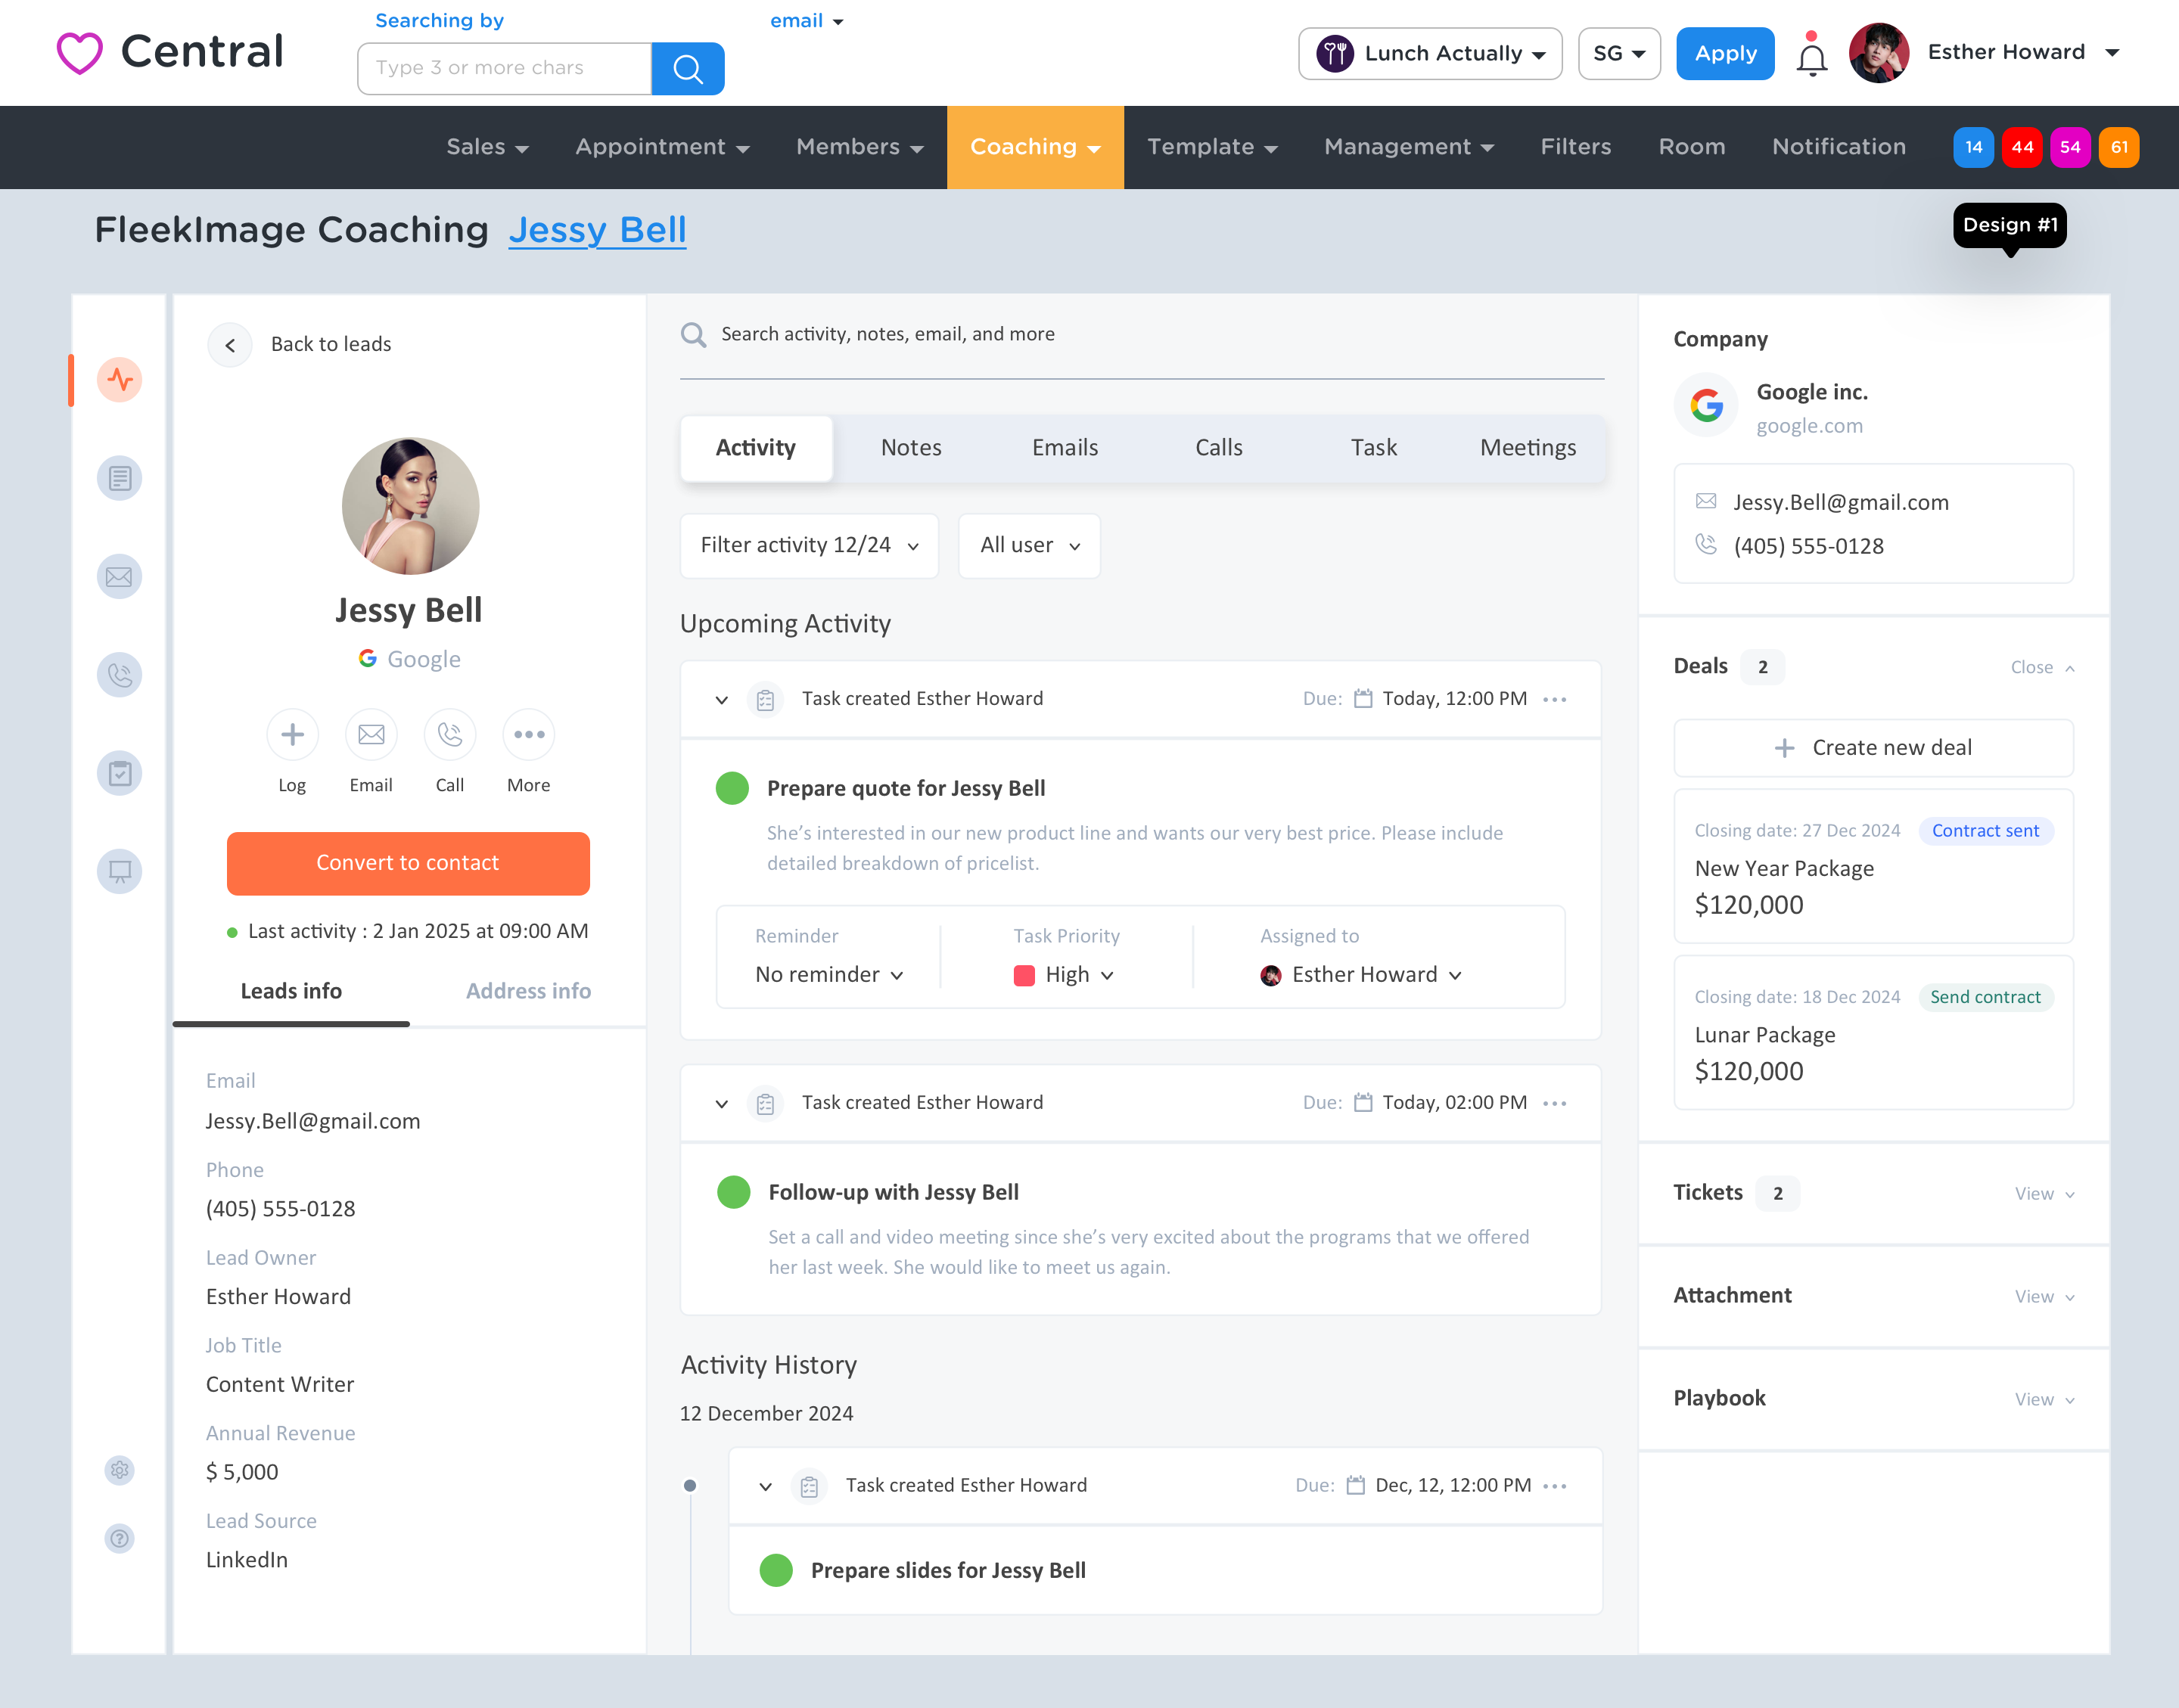Open the phone calls sidebar icon

click(x=120, y=675)
